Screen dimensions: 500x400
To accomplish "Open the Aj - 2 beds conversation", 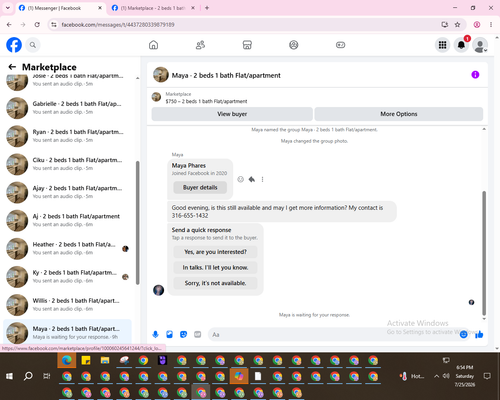I will coord(67,220).
